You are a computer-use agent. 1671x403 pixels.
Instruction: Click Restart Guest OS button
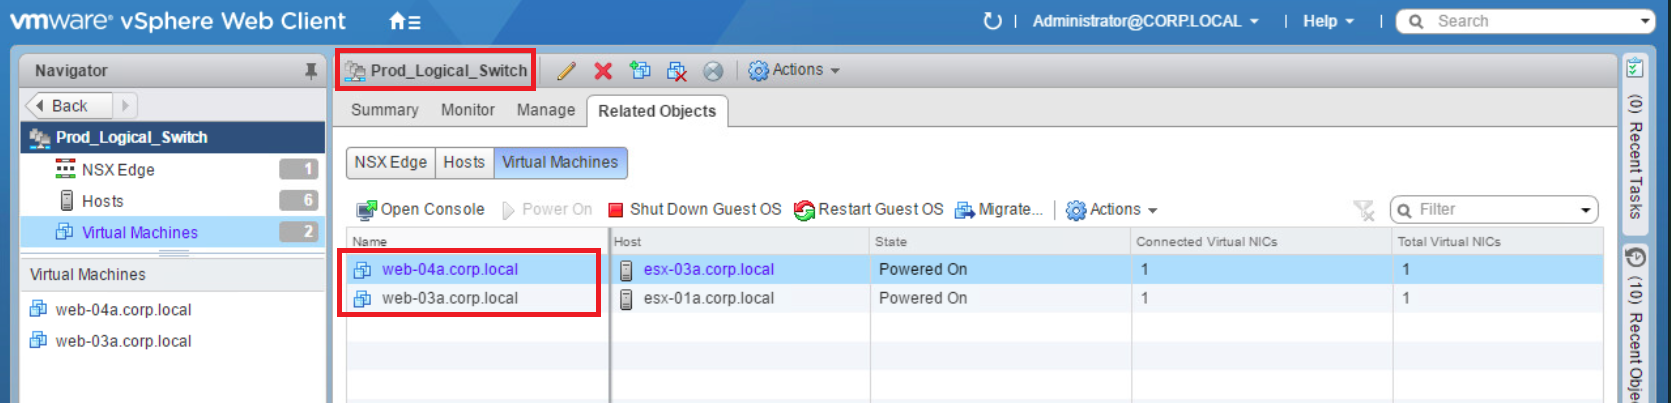click(869, 209)
